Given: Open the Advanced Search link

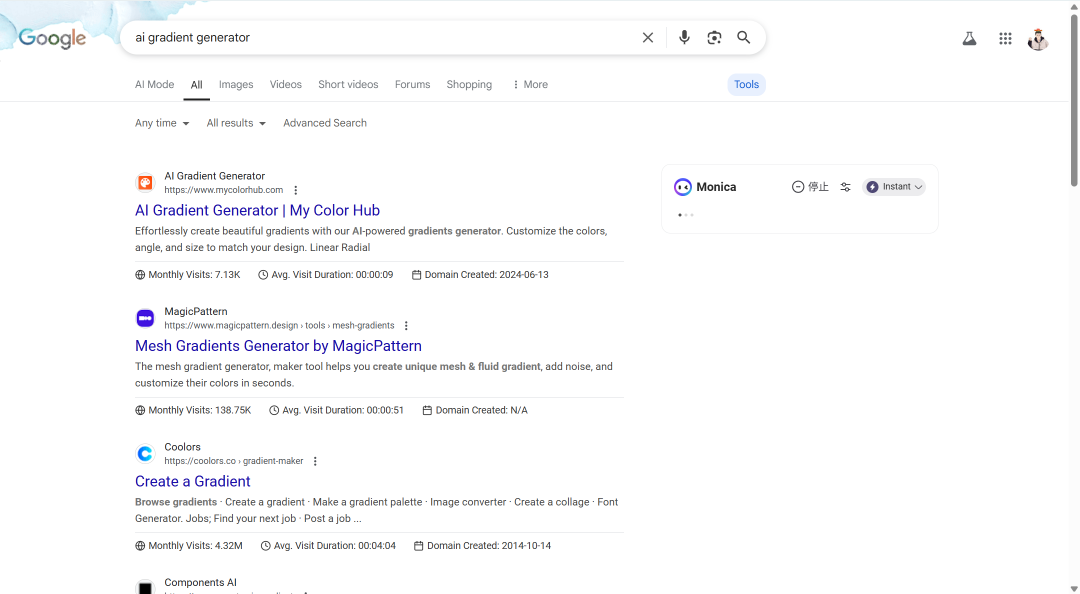Looking at the screenshot, I should pos(325,123).
